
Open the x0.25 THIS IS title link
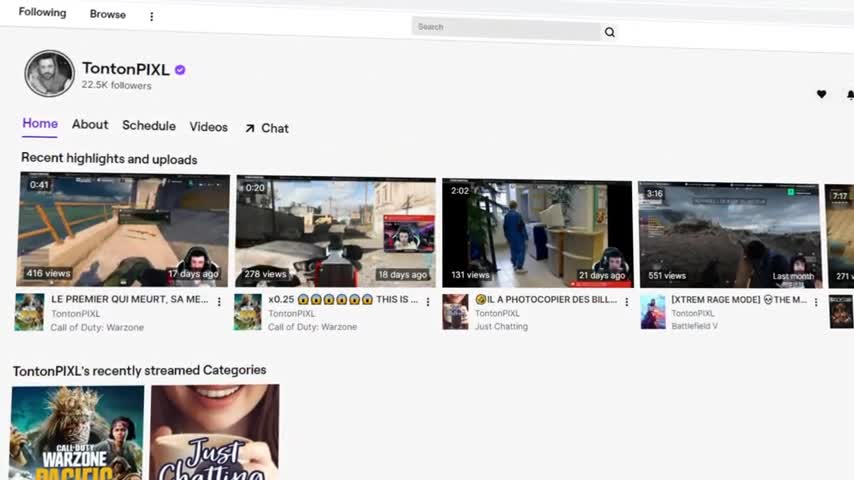343,299
